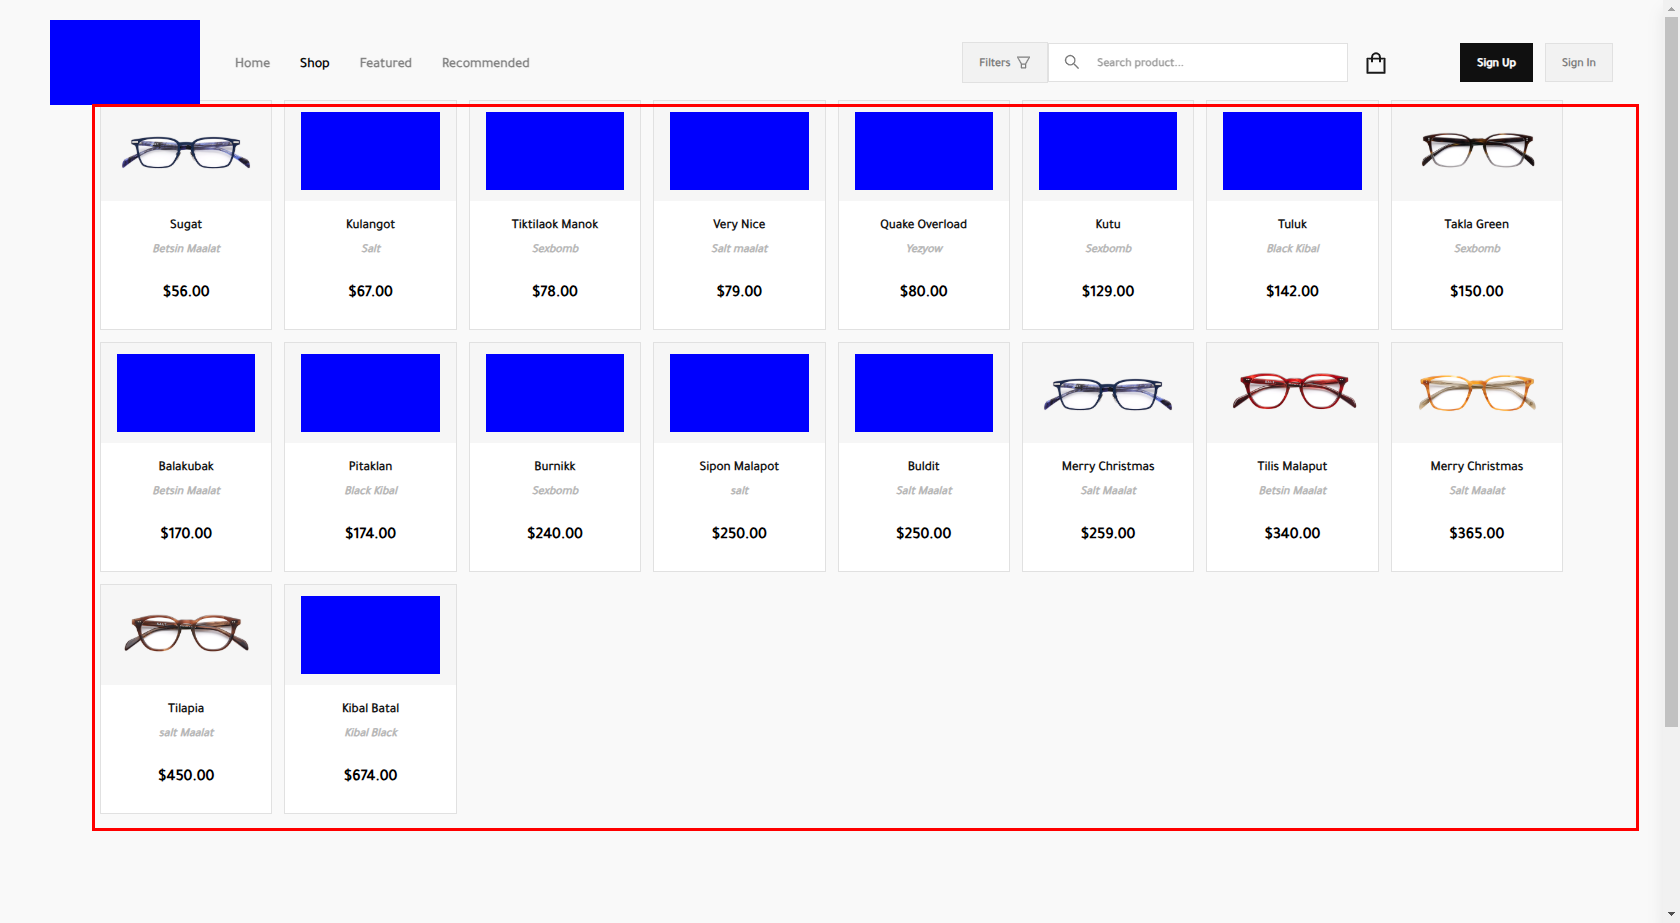
Task: Open the Filters dropdown
Action: [1004, 62]
